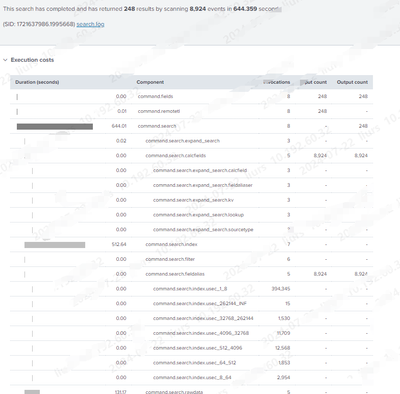Image resolution: width=400 pixels, height=394 pixels.
Task: Click the 0.02 duration value for expand_search
Action: (121, 141)
